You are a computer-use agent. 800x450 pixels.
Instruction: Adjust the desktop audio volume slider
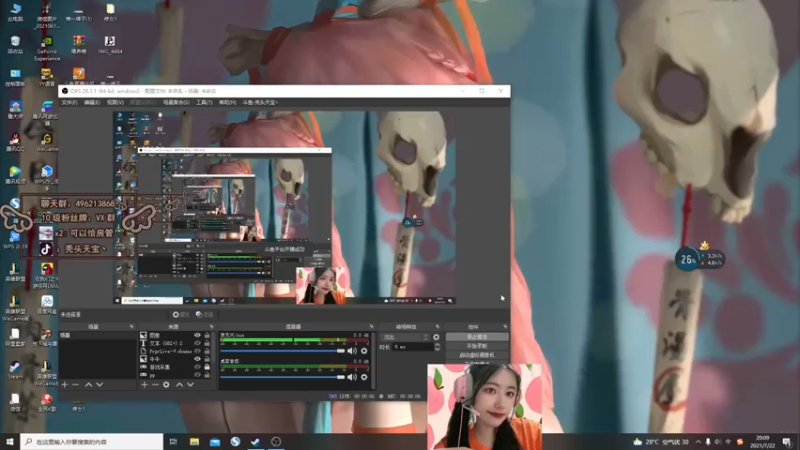pyautogui.click(x=283, y=377)
